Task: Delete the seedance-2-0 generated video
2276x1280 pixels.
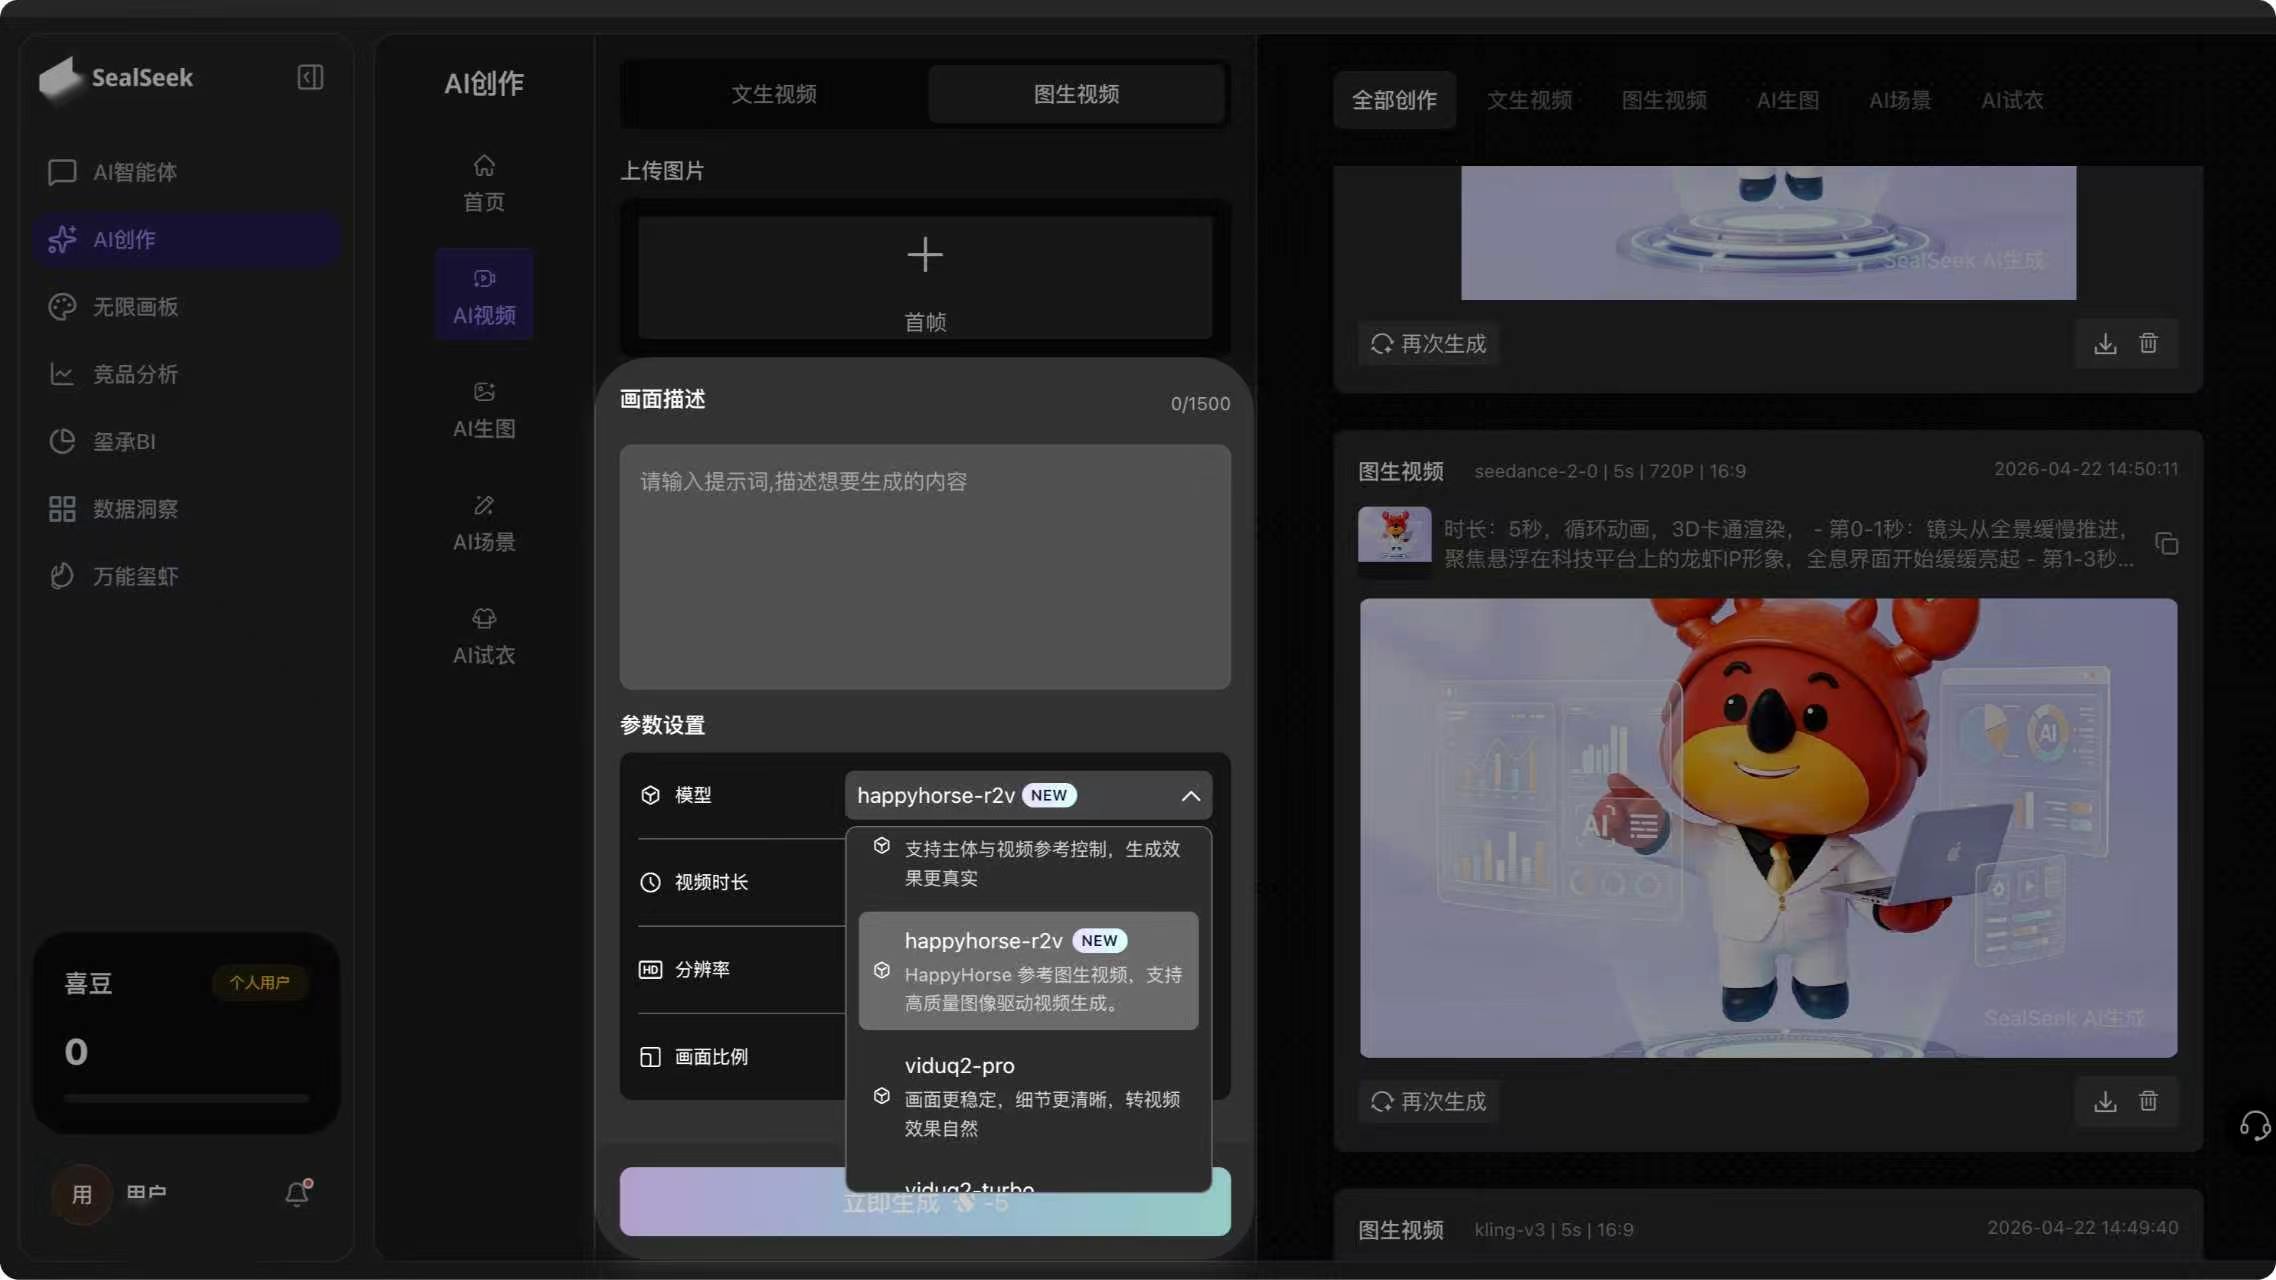Action: tap(2148, 1101)
